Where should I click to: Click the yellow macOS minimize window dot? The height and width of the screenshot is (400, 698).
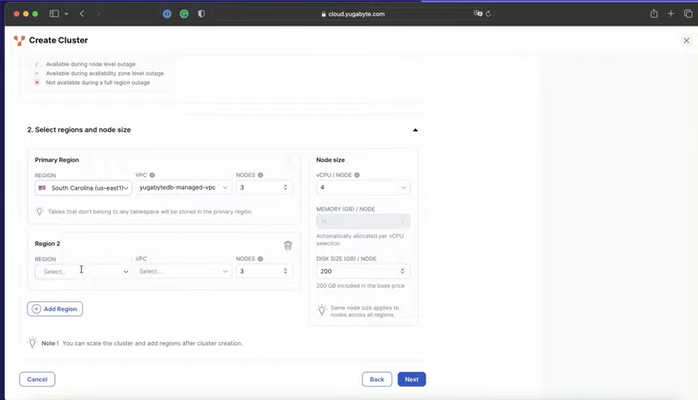26,14
